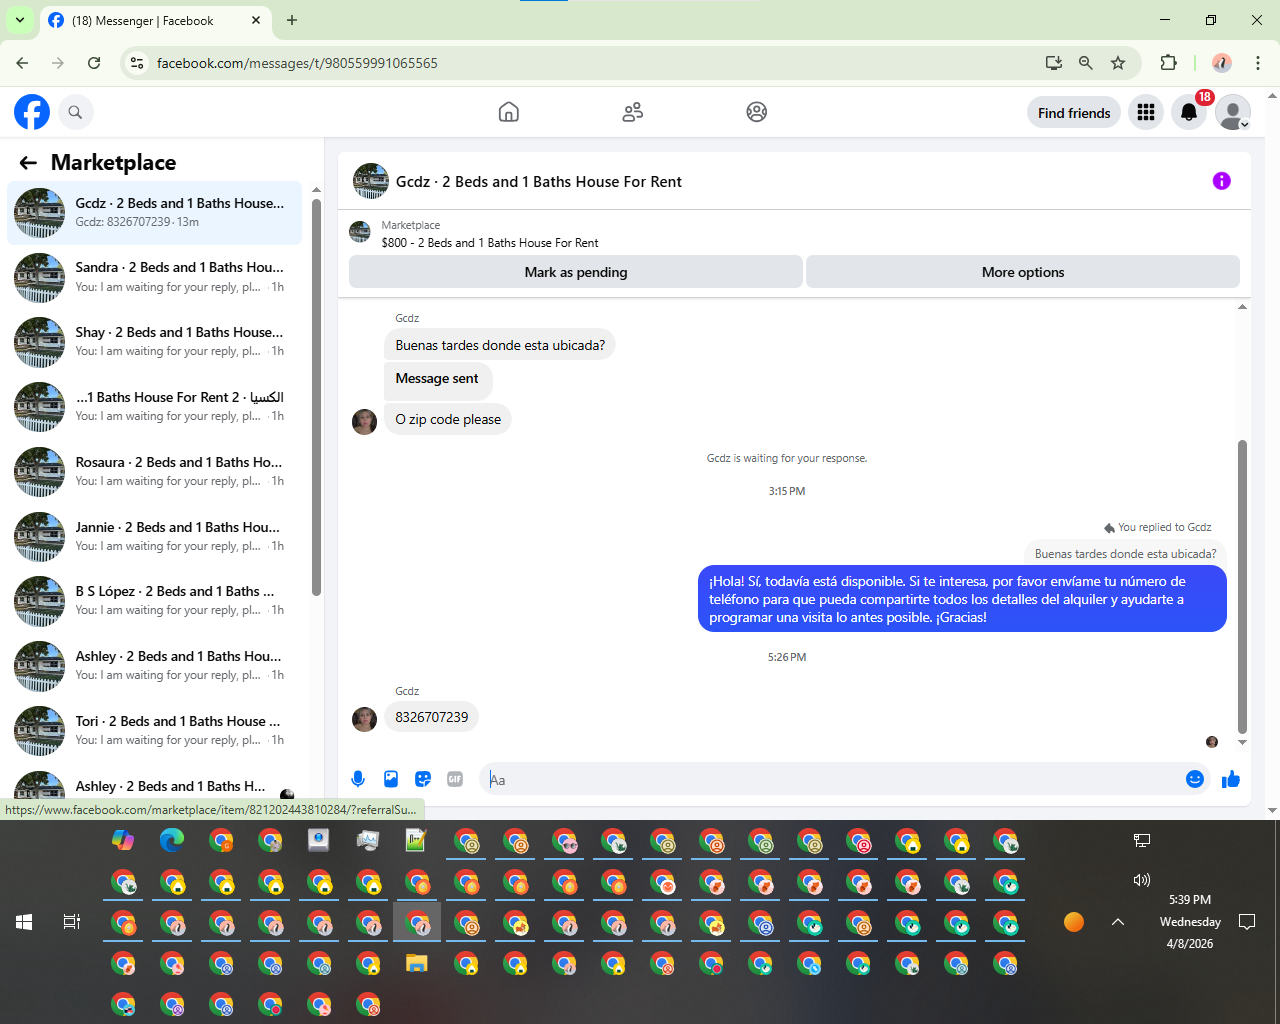Click the 'O zip code please' message
Viewport: 1280px width, 1024px height.
pos(448,419)
